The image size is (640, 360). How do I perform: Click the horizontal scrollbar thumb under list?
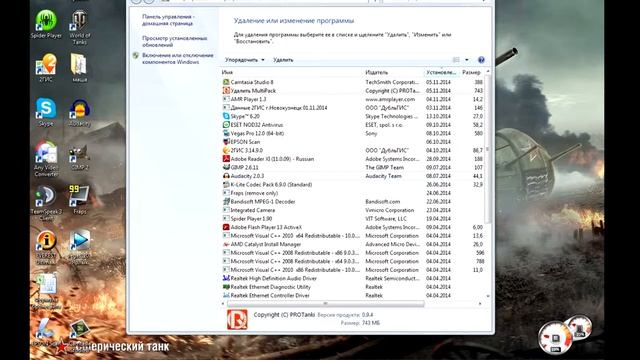[325, 304]
